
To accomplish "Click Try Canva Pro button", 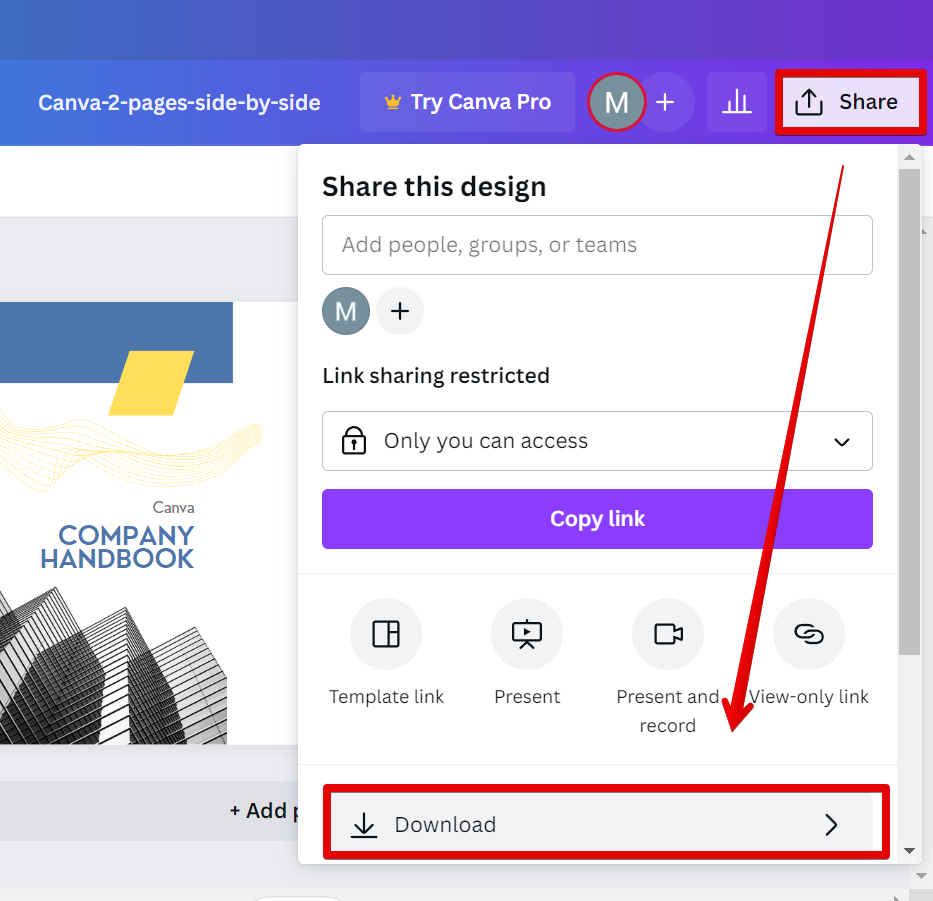I will point(467,102).
